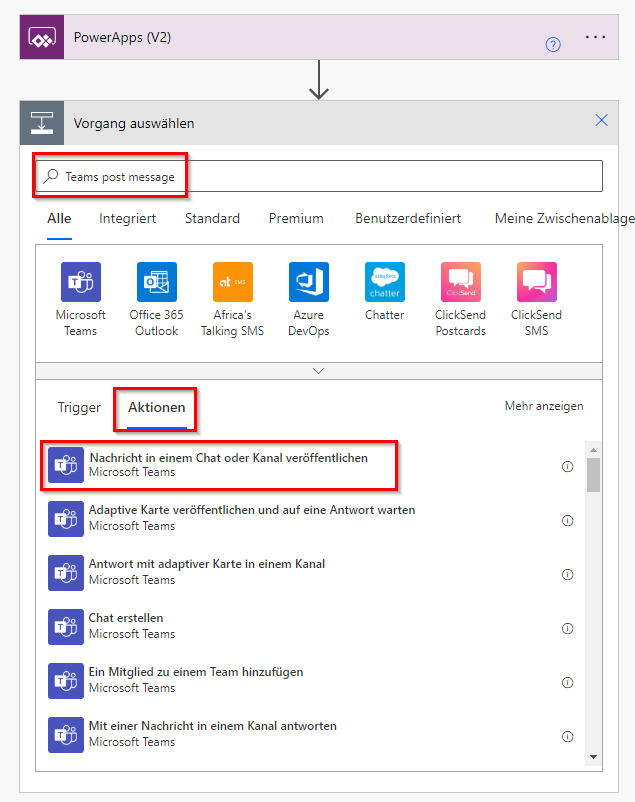Close the Vorgang auswählen panel
The image size is (635, 802).
tap(601, 120)
